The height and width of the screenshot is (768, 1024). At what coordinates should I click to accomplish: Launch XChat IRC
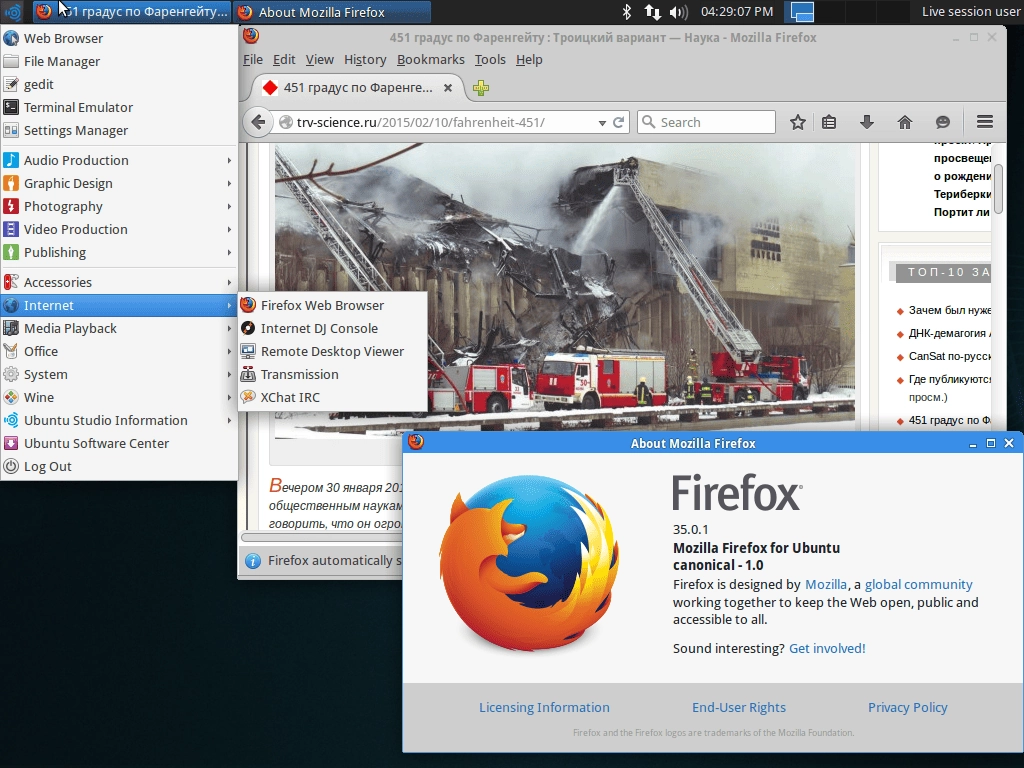pos(332,397)
